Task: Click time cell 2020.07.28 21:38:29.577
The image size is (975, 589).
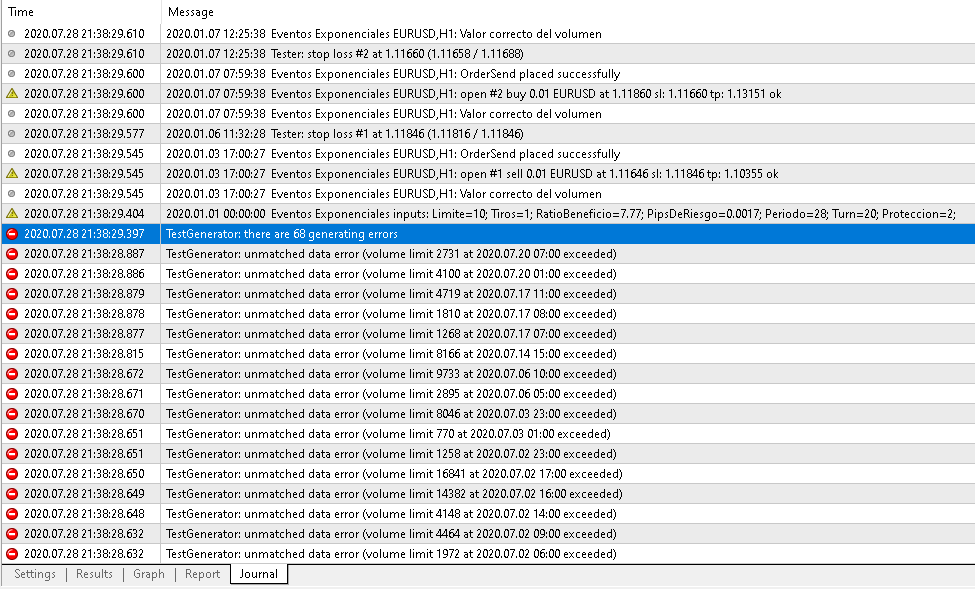Action: [84, 134]
